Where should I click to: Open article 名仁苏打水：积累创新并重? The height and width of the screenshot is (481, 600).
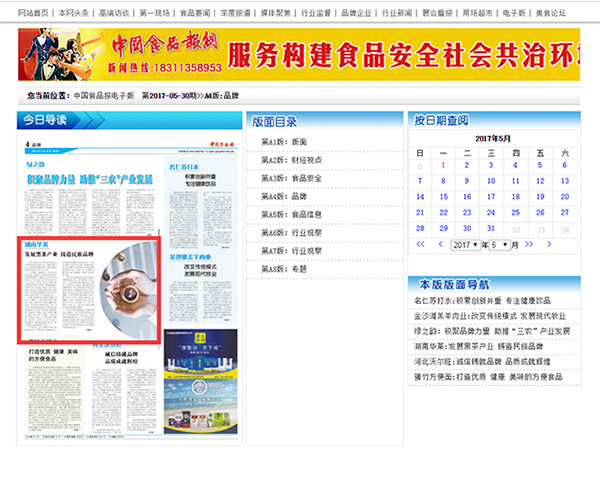point(490,300)
